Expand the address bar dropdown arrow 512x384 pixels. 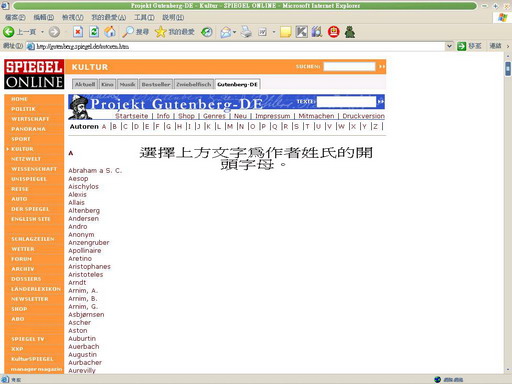(x=449, y=46)
